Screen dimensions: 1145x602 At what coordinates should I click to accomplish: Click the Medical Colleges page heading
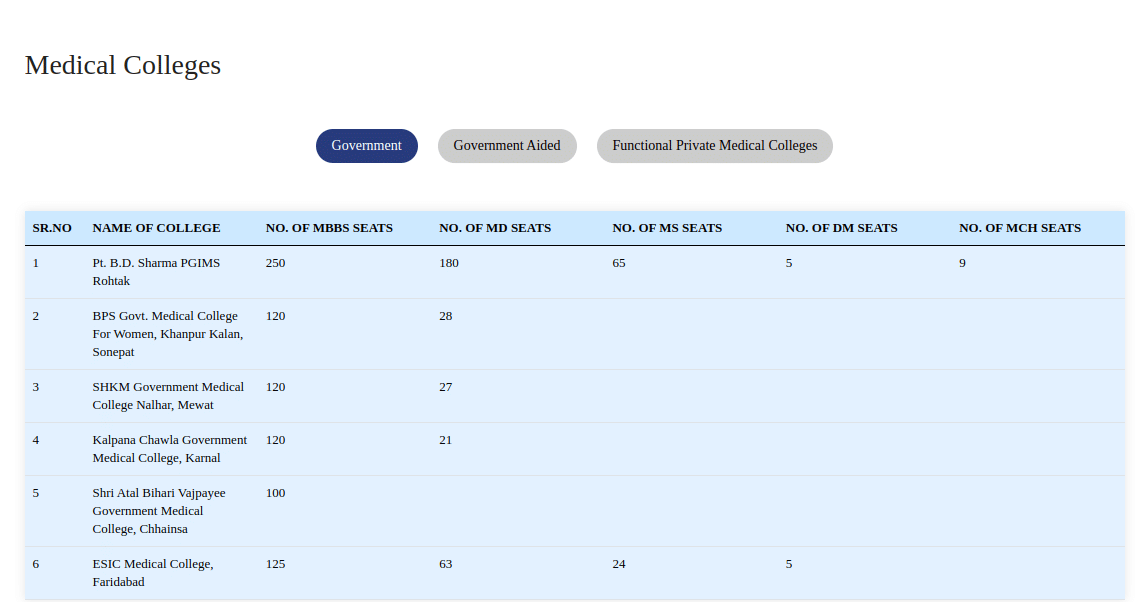[x=123, y=65]
